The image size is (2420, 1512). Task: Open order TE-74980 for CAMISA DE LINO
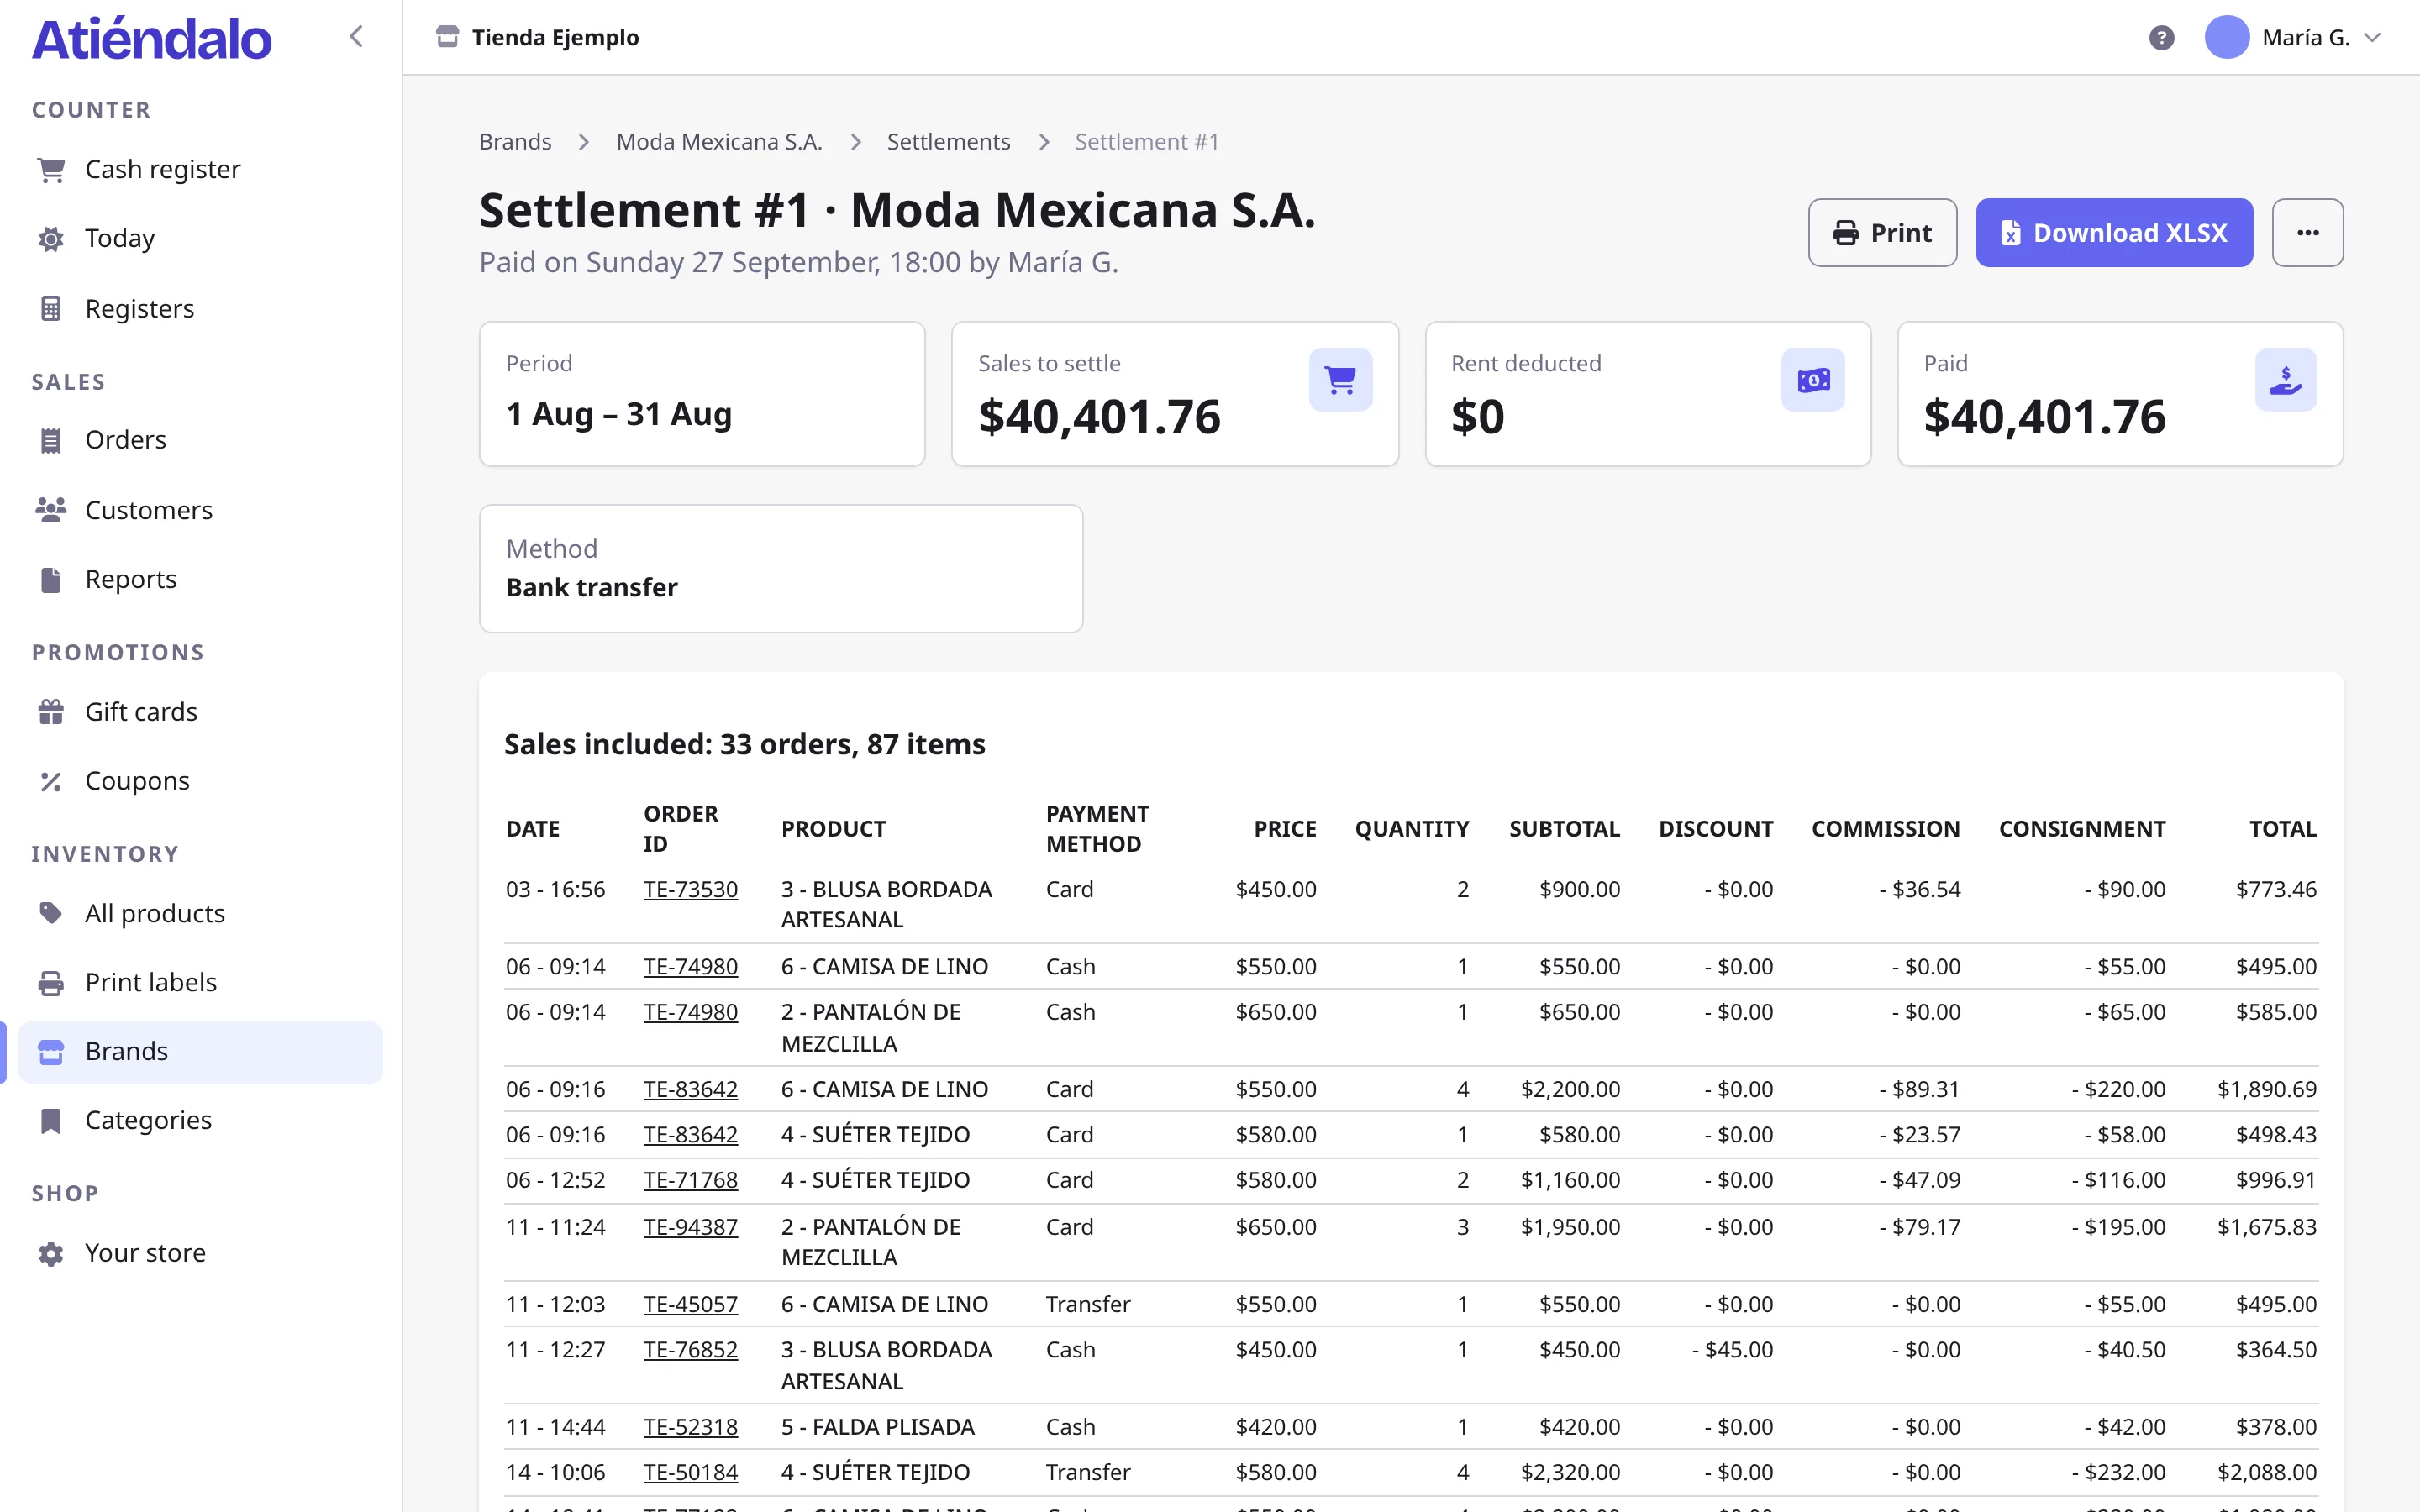coord(690,967)
